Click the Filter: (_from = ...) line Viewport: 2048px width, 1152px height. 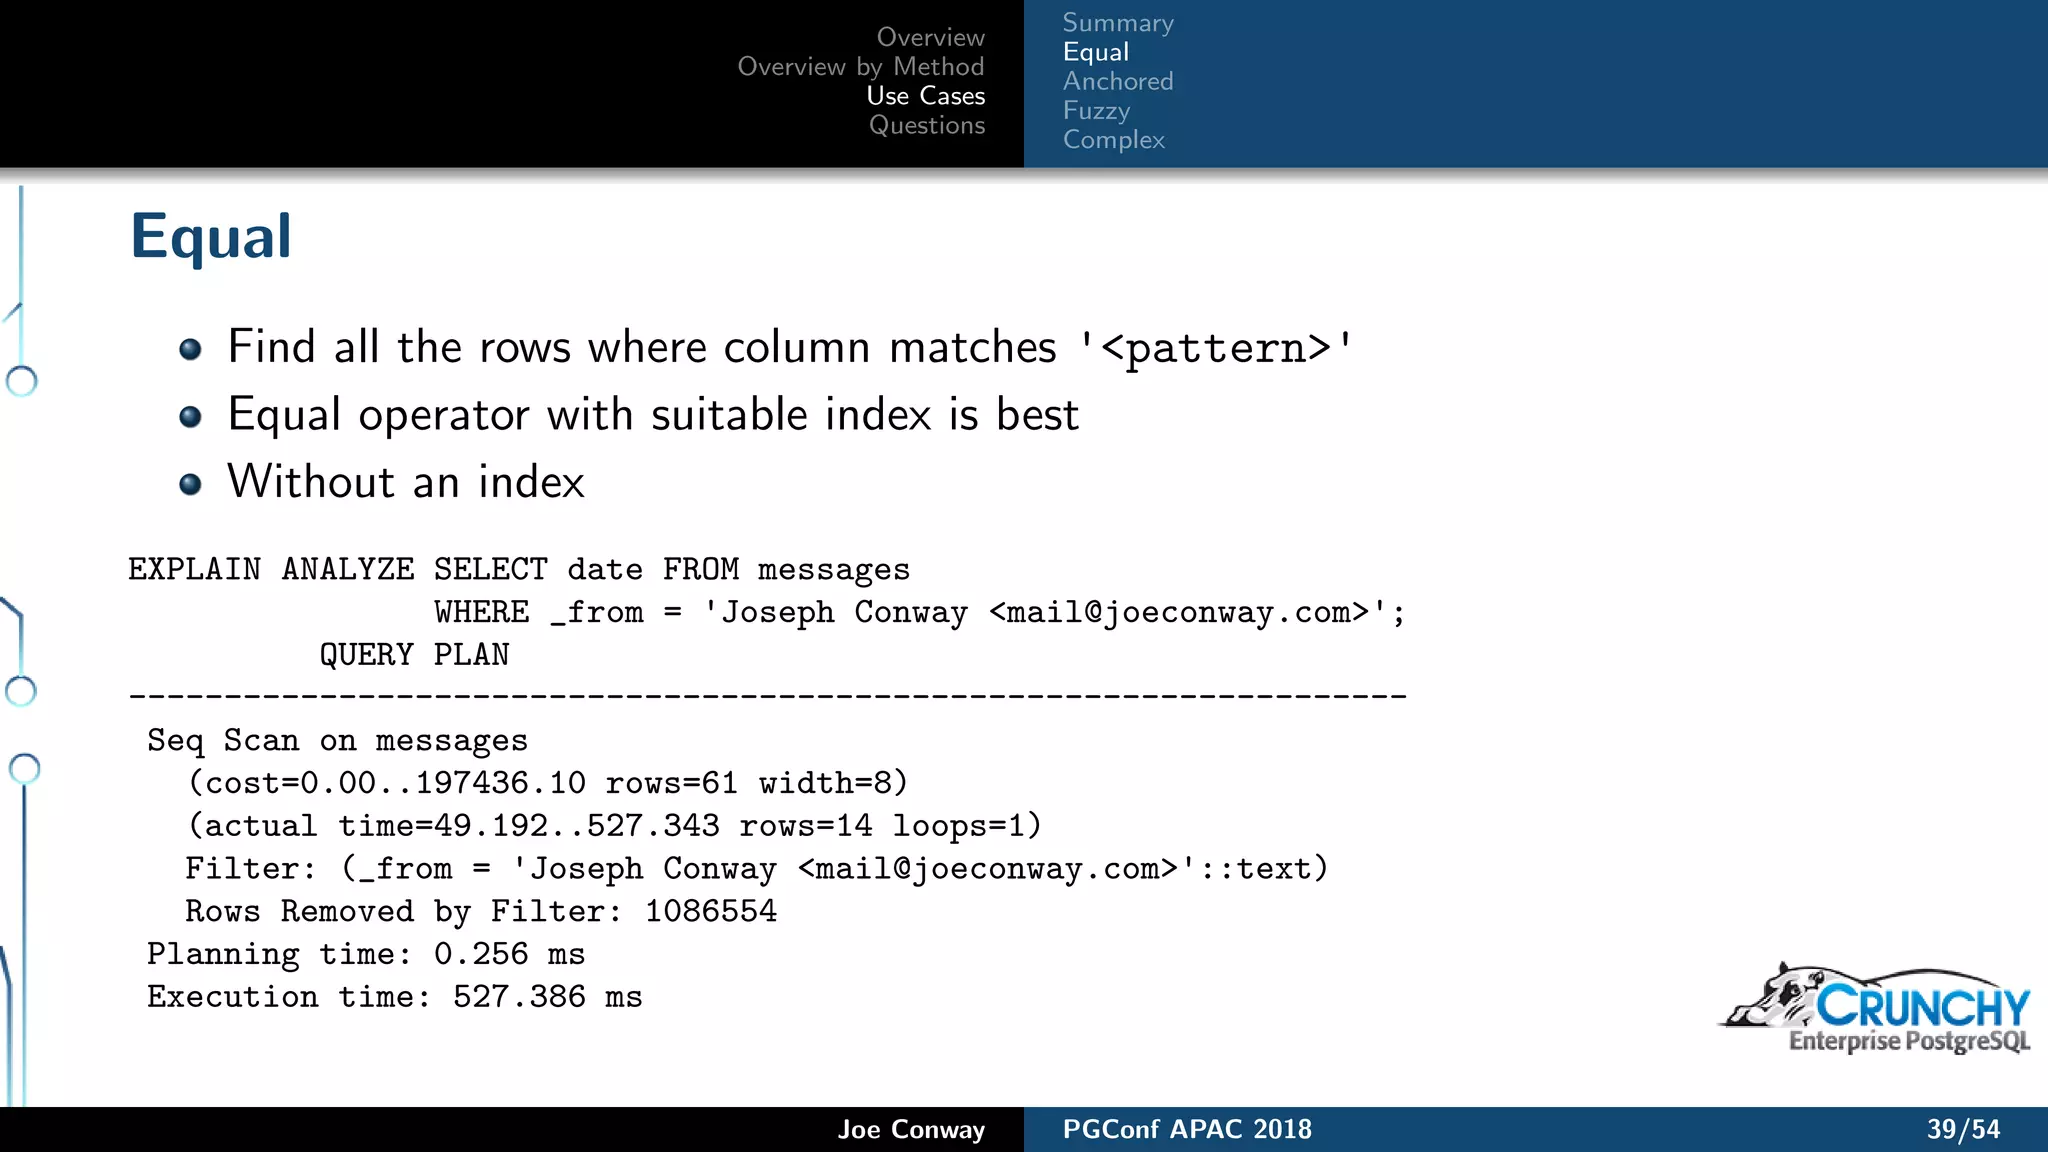click(757, 869)
